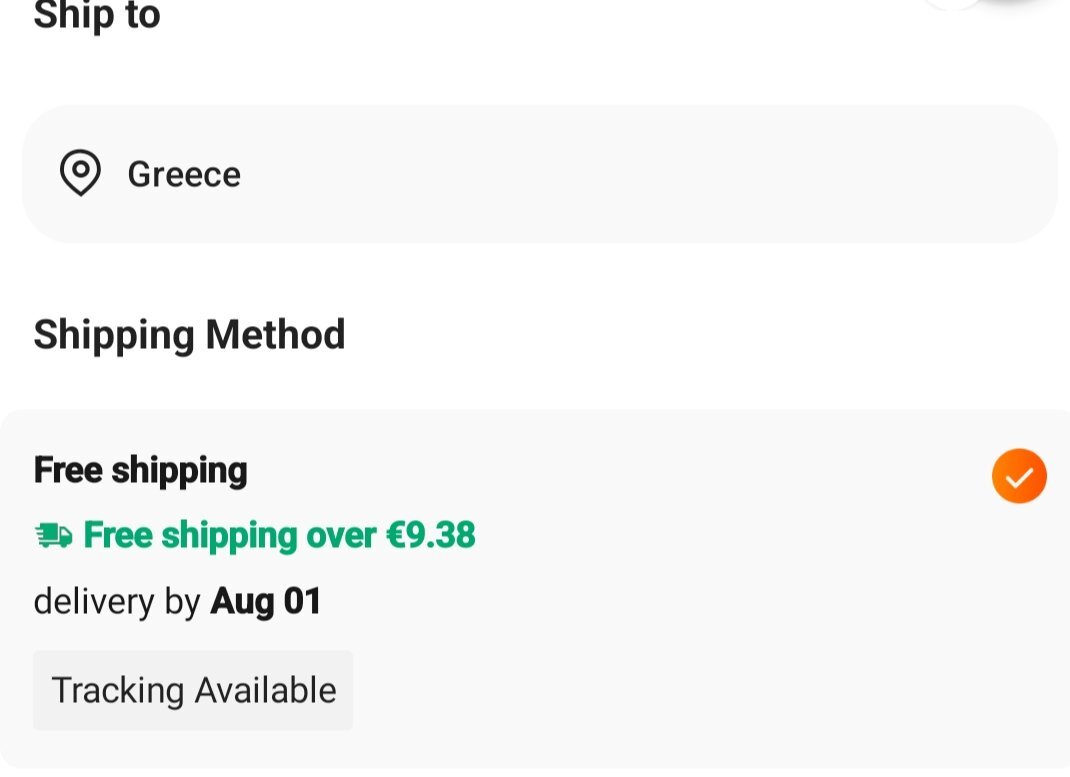This screenshot has height=777, width=1070.
Task: Click the word shipping in the green promo
Action: (229, 536)
